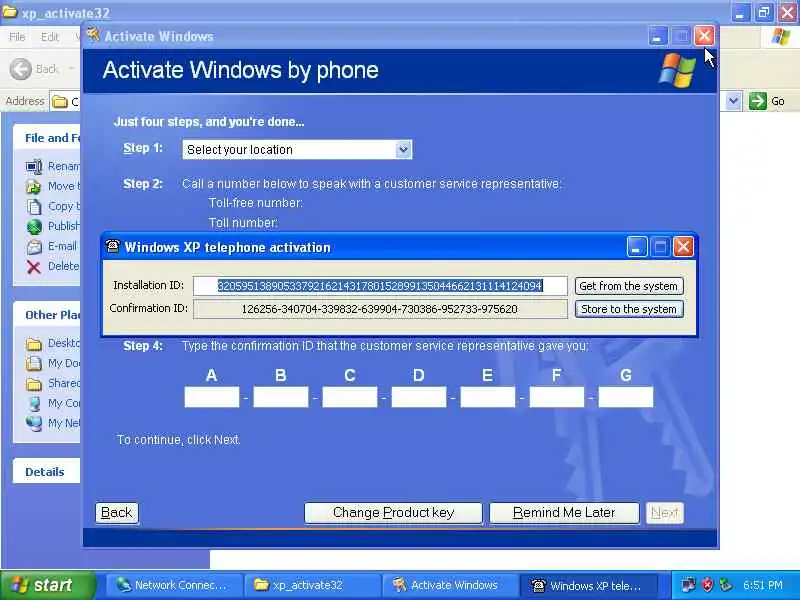The width and height of the screenshot is (800, 600).
Task: Click the 6:51 PM clock
Action: (x=763, y=585)
